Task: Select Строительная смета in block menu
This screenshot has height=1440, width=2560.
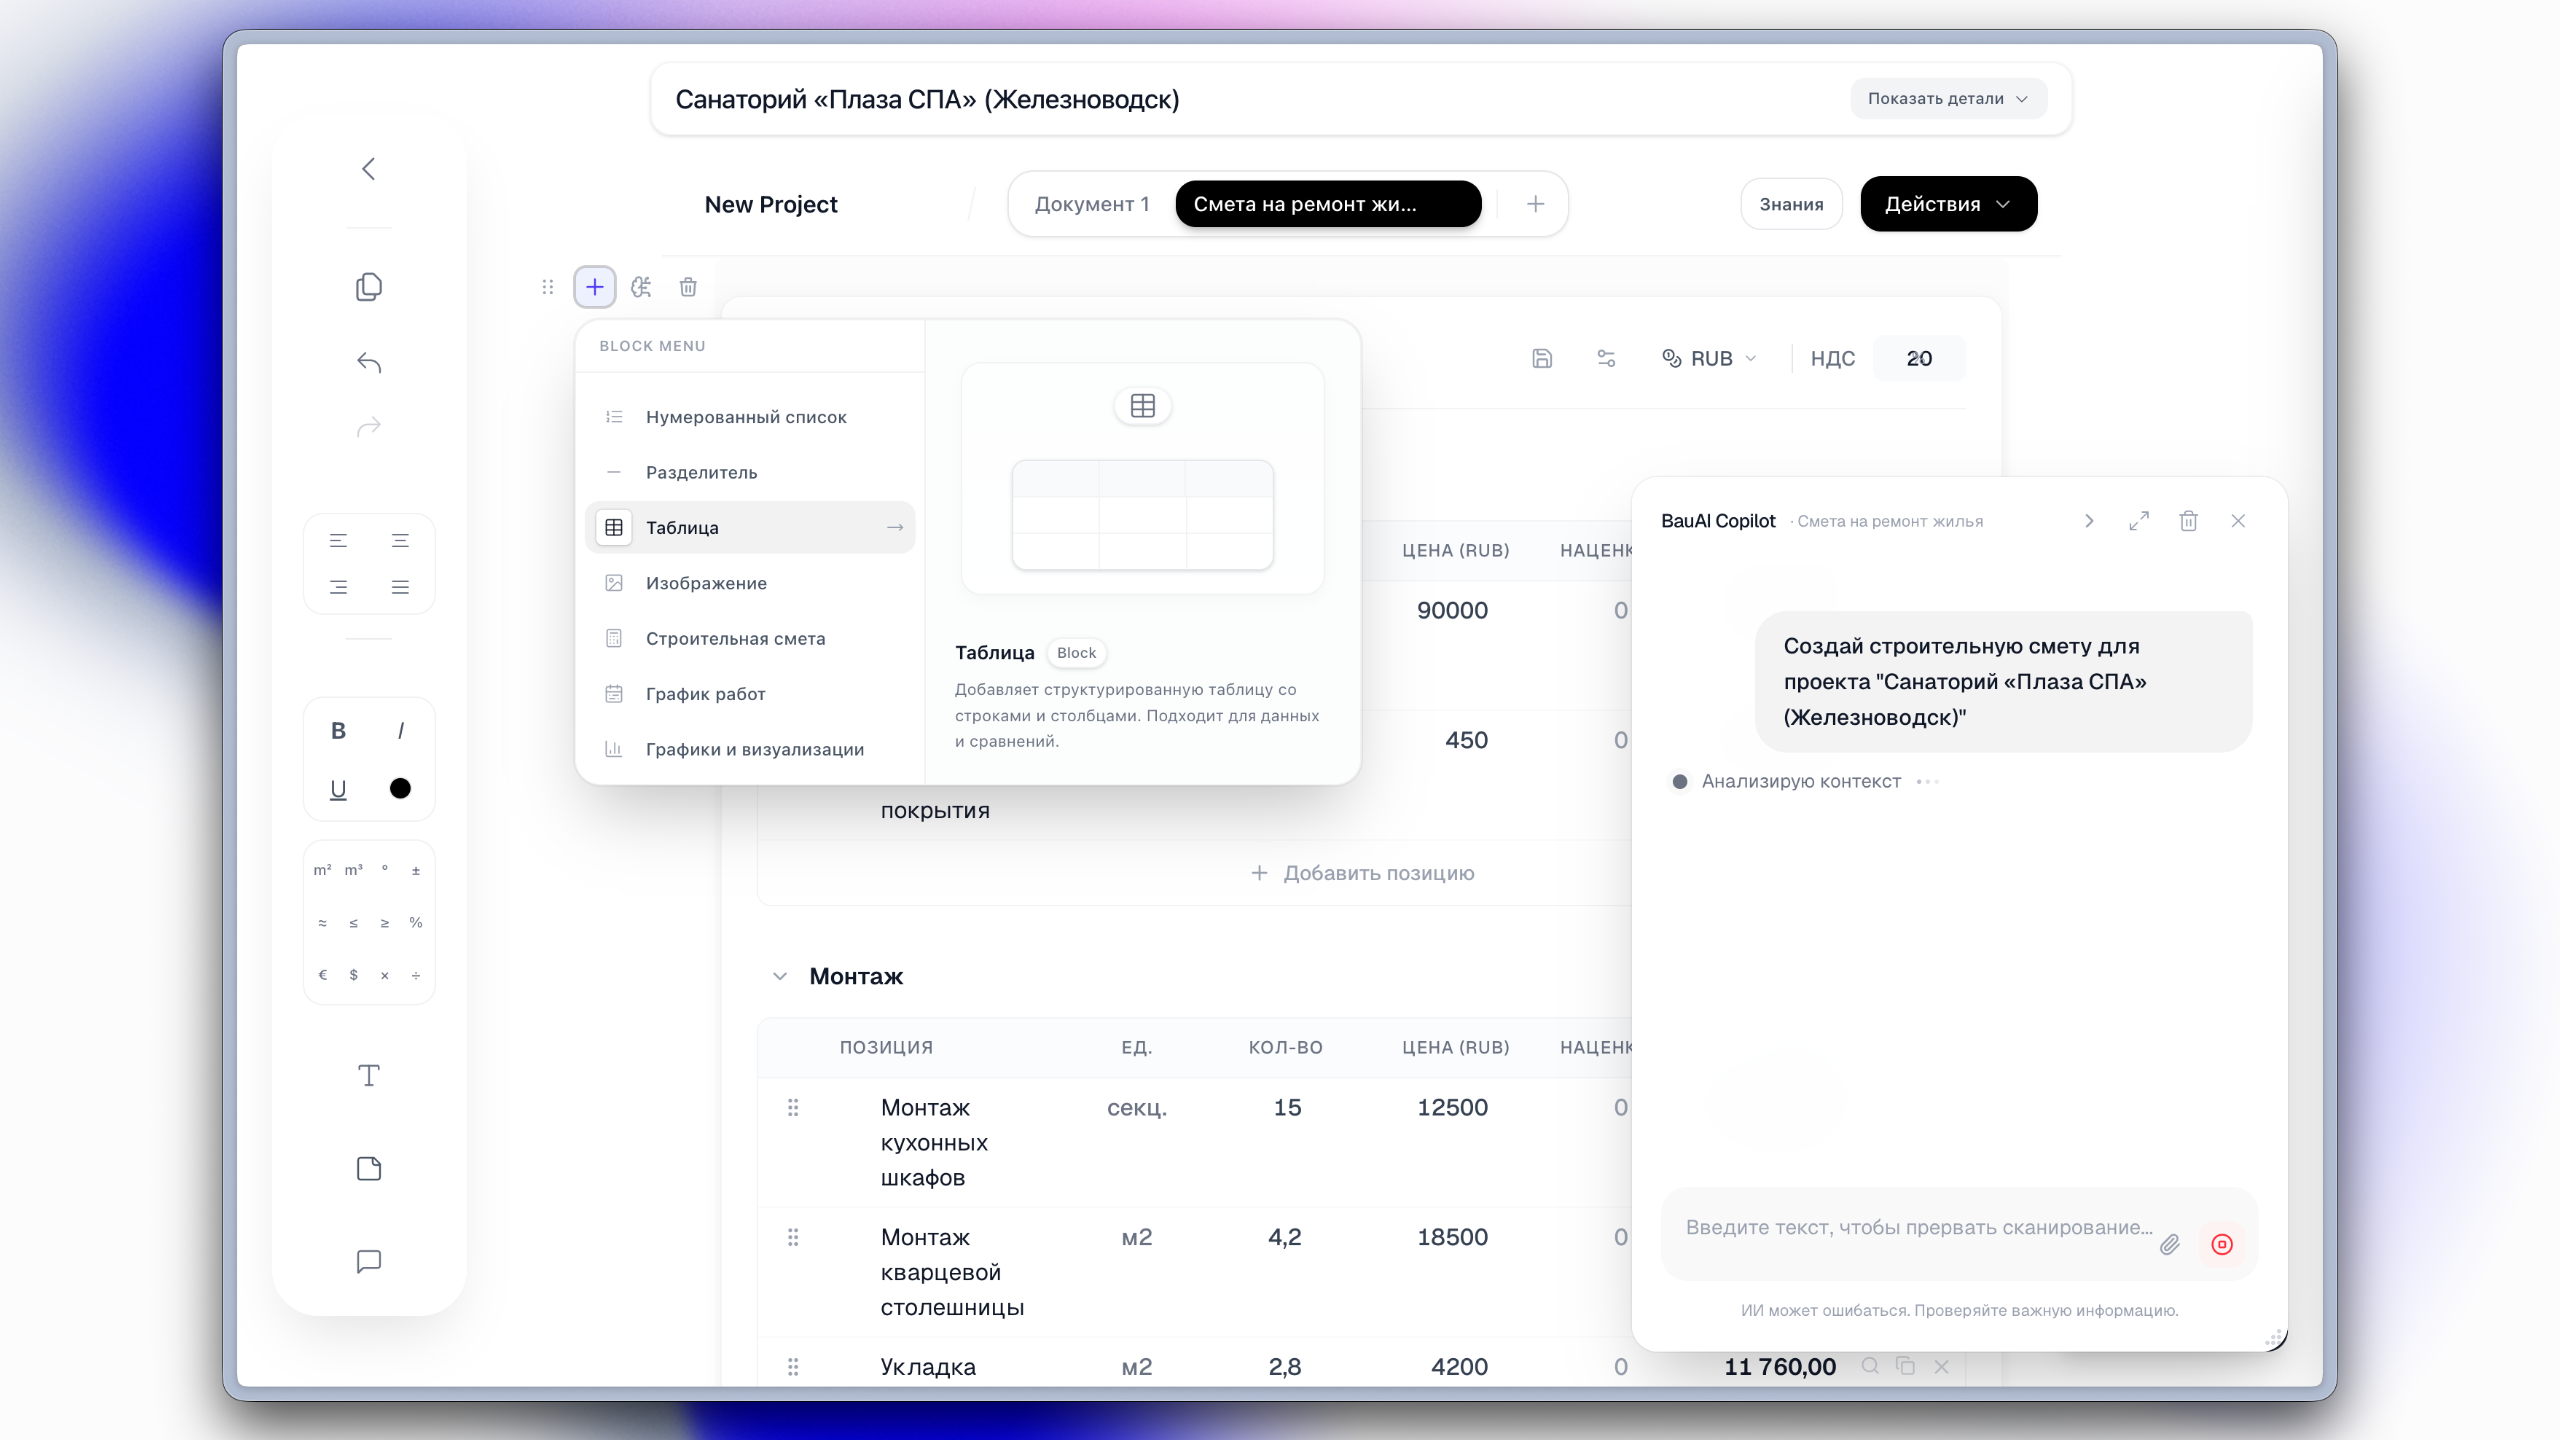Action: (x=735, y=638)
